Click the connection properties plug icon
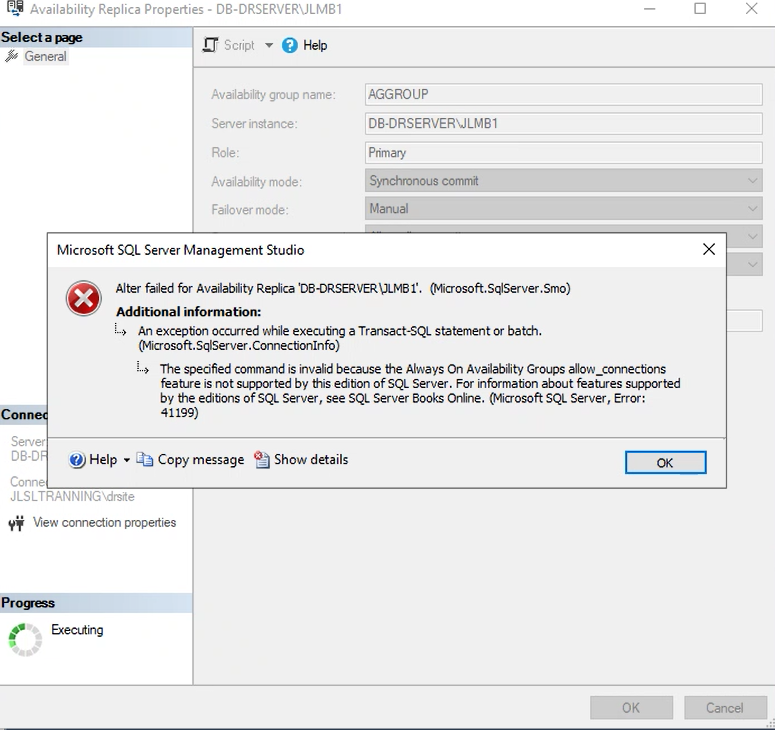This screenshot has width=775, height=730. click(x=16, y=523)
